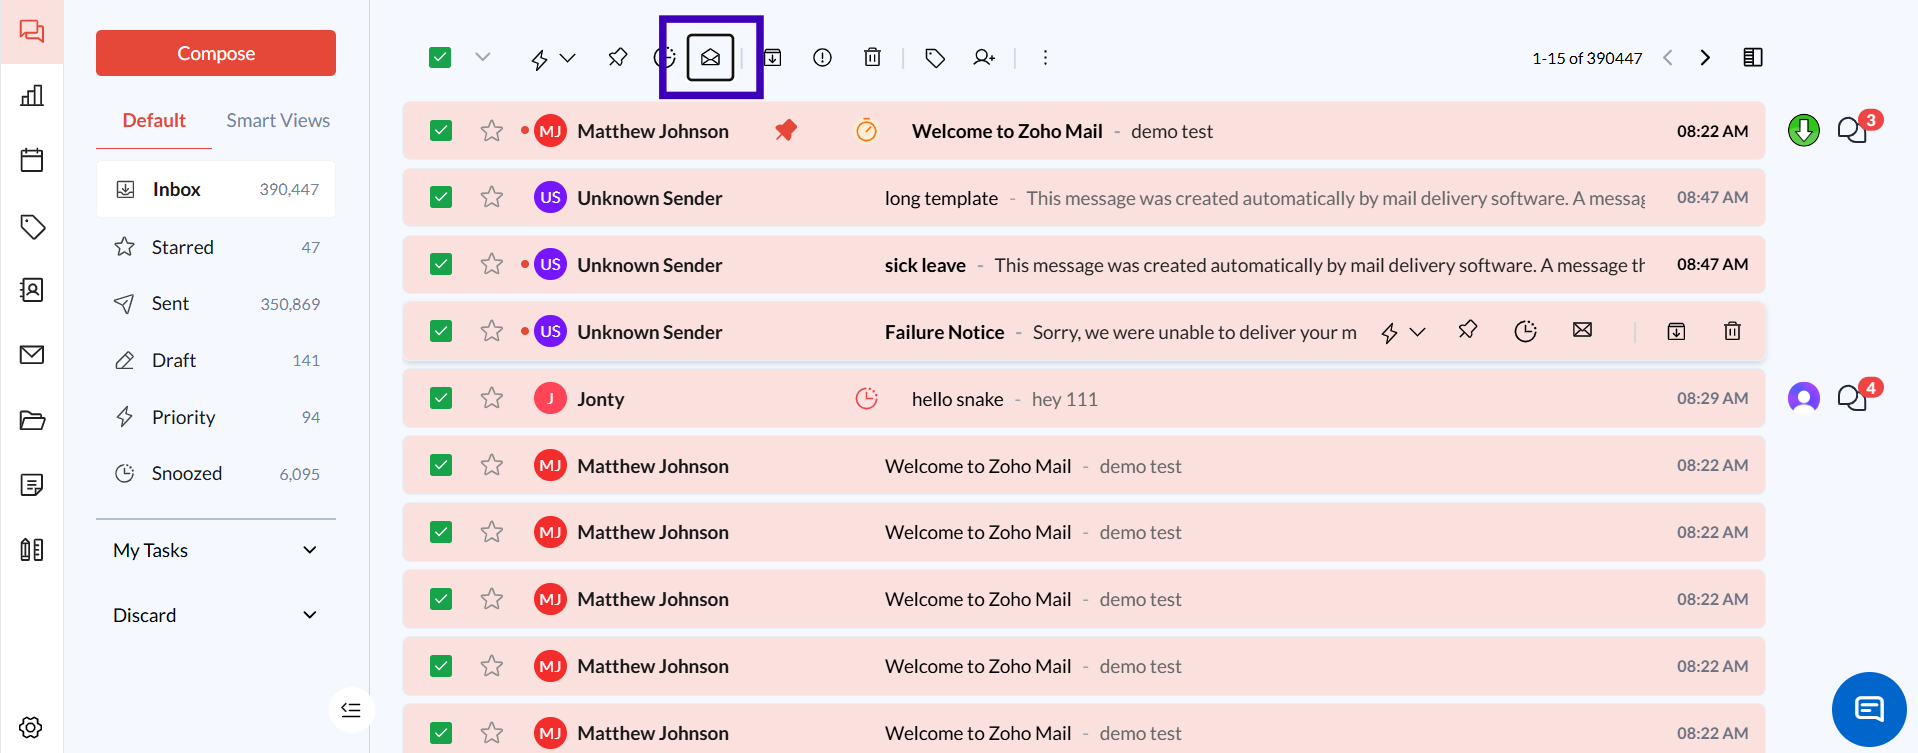Viewport: 1918px width, 753px height.
Task: Mark selected emails as spam
Action: coord(822,58)
